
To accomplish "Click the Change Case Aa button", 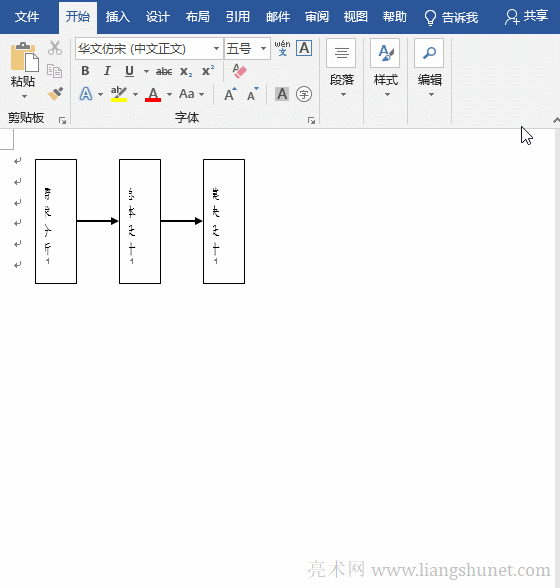I will point(187,94).
